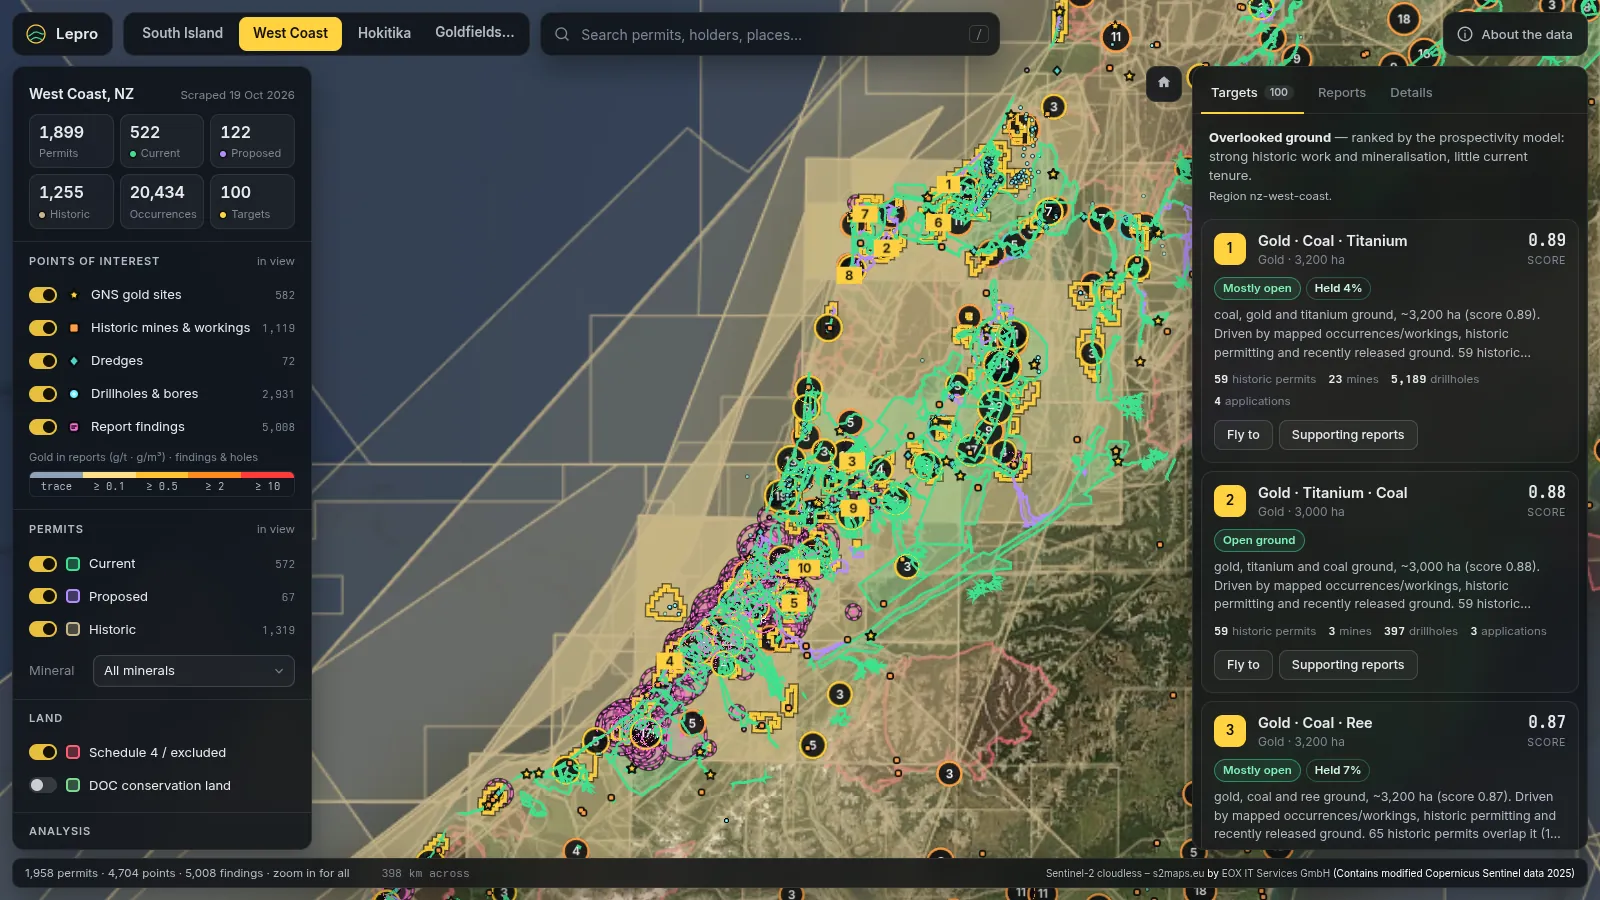Click Fly to for Gold · Titanium · Coal

pyautogui.click(x=1243, y=665)
